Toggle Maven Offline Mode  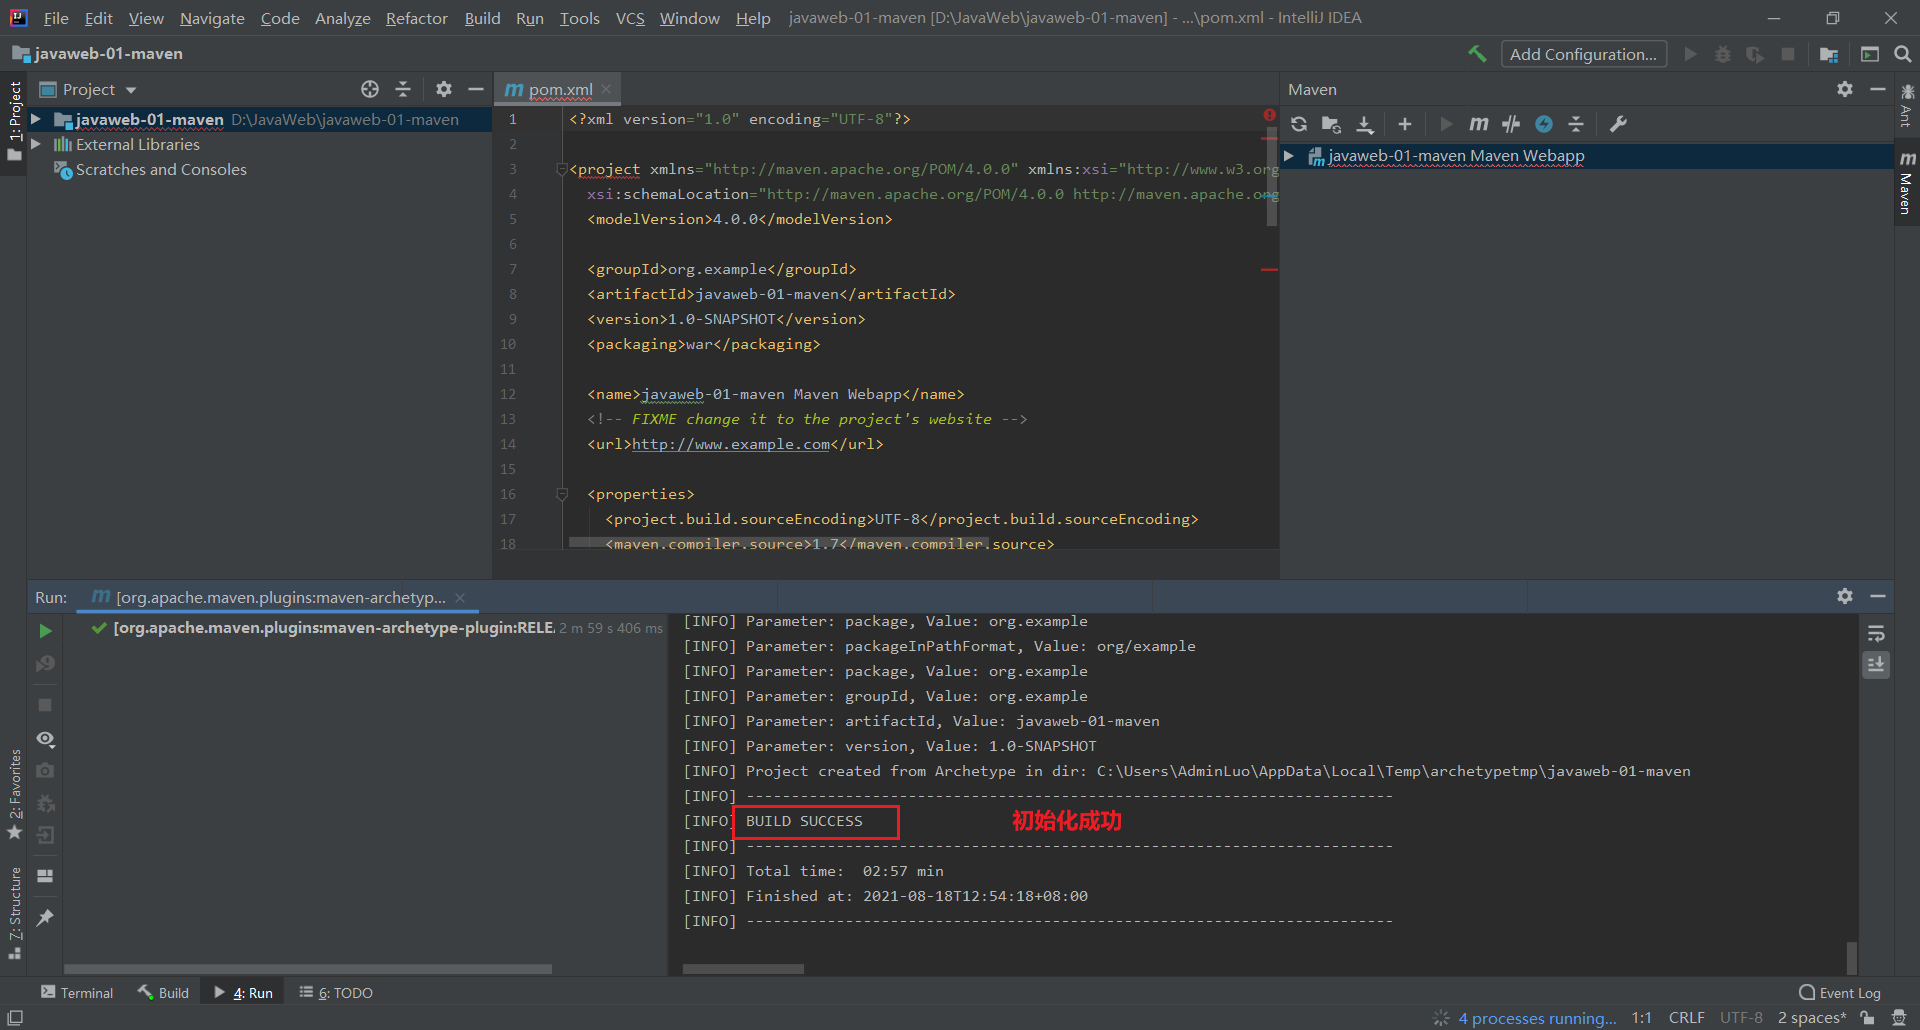coord(1511,124)
